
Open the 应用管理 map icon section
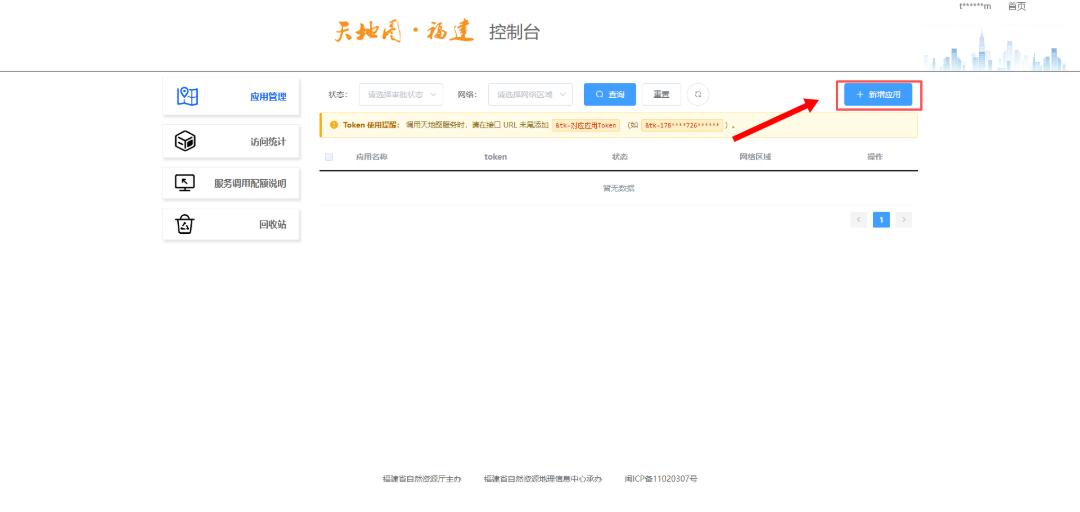point(187,96)
